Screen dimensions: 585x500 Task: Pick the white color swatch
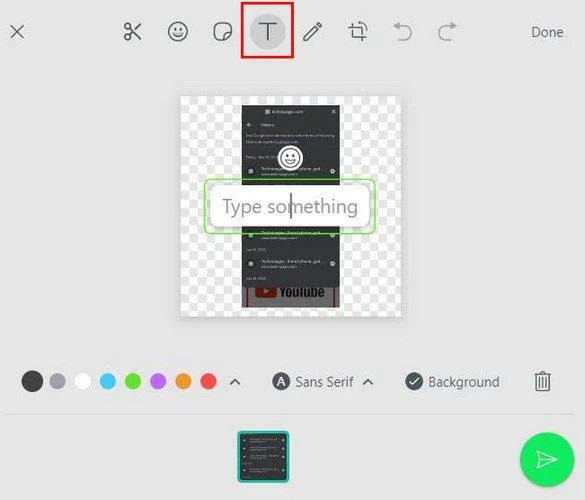click(x=83, y=381)
